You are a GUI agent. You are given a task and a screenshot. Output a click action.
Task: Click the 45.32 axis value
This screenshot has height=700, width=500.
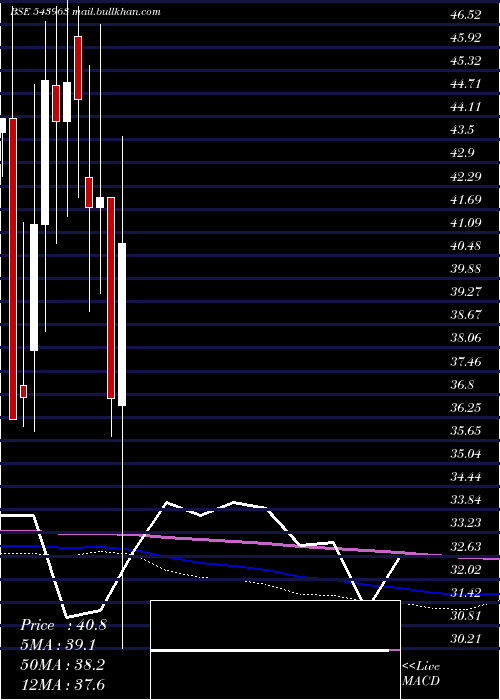point(466,61)
